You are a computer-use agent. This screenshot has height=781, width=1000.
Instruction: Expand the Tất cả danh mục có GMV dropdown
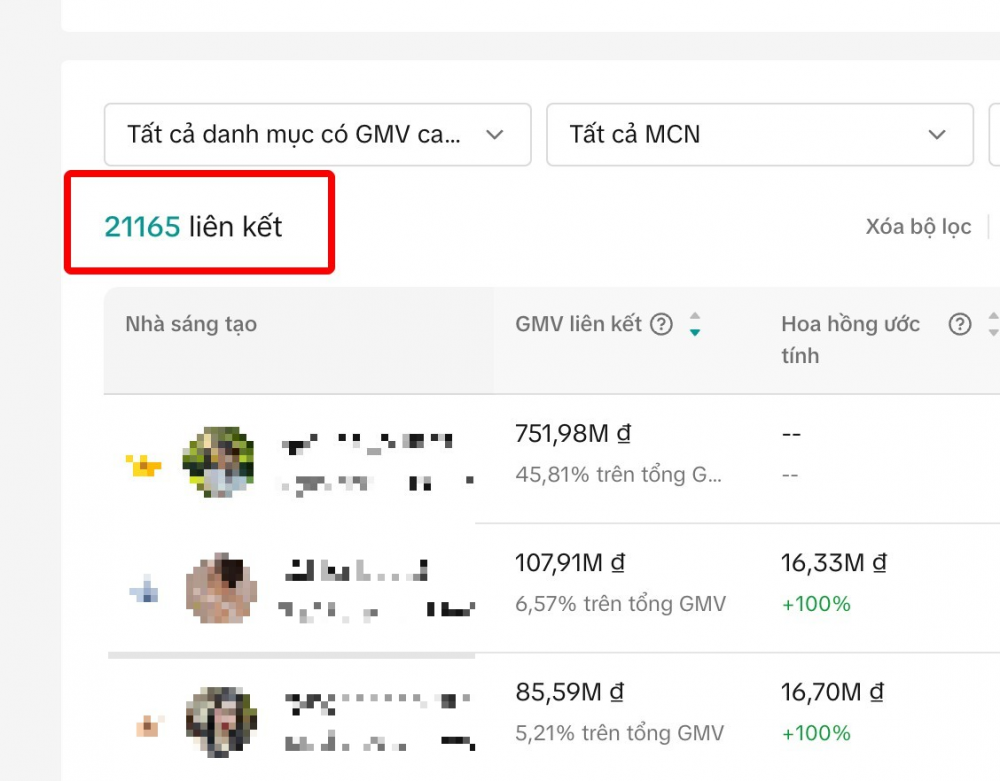tap(317, 134)
